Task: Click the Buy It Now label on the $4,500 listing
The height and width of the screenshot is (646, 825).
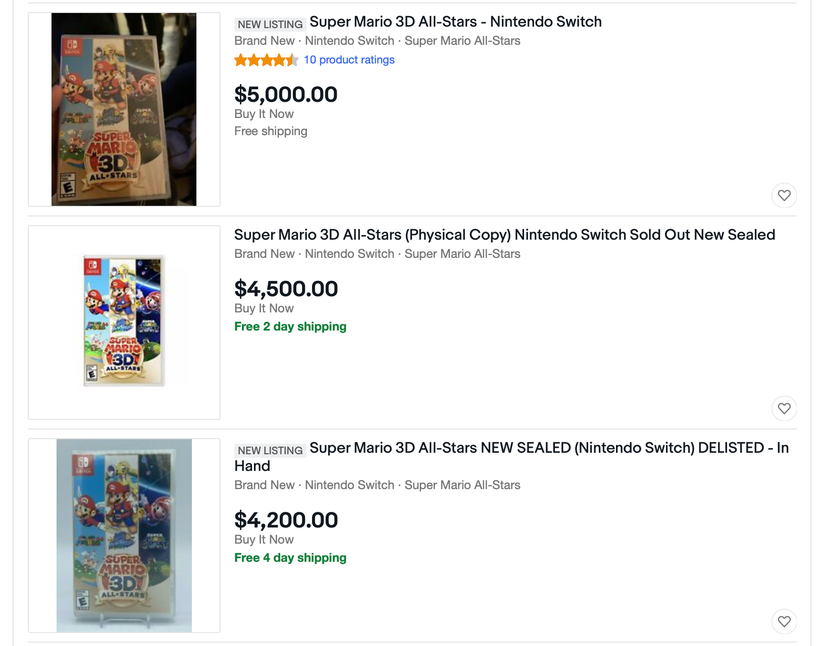Action: tap(263, 308)
